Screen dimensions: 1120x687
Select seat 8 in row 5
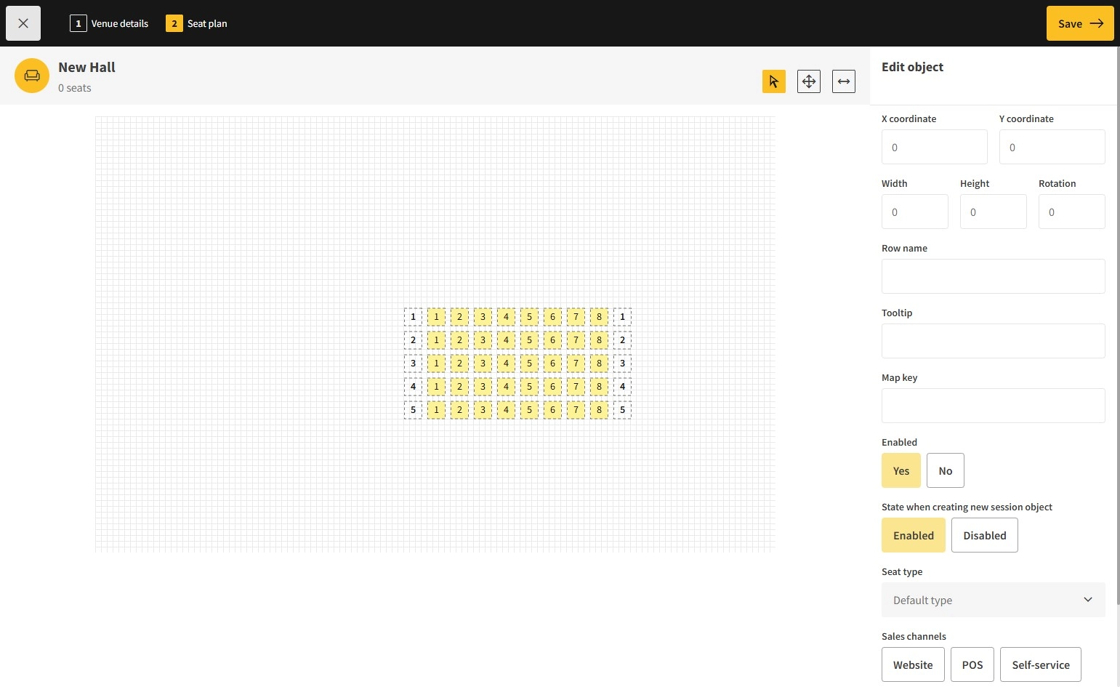click(599, 410)
